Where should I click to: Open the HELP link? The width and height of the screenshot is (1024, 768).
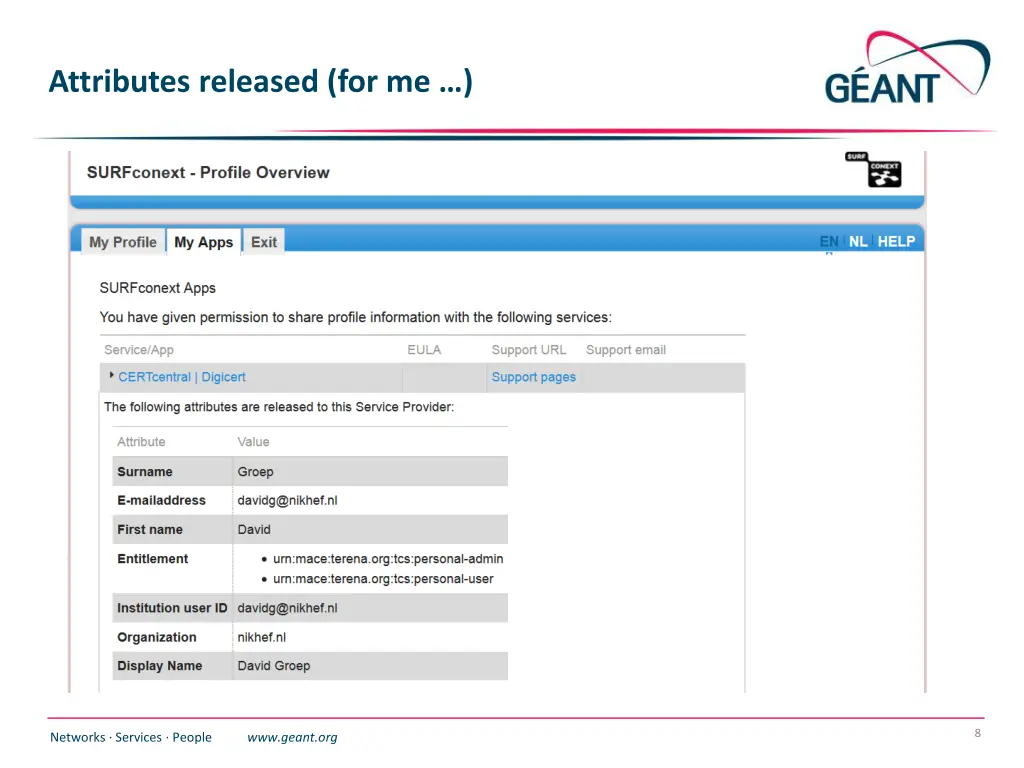pyautogui.click(x=896, y=242)
